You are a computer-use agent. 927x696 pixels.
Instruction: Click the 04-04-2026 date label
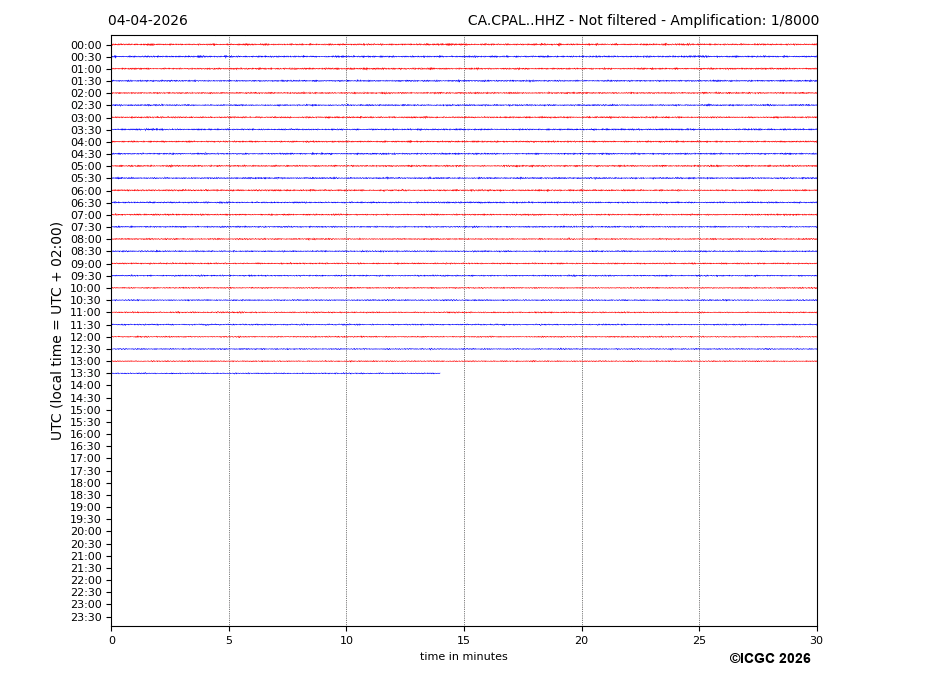(x=147, y=21)
